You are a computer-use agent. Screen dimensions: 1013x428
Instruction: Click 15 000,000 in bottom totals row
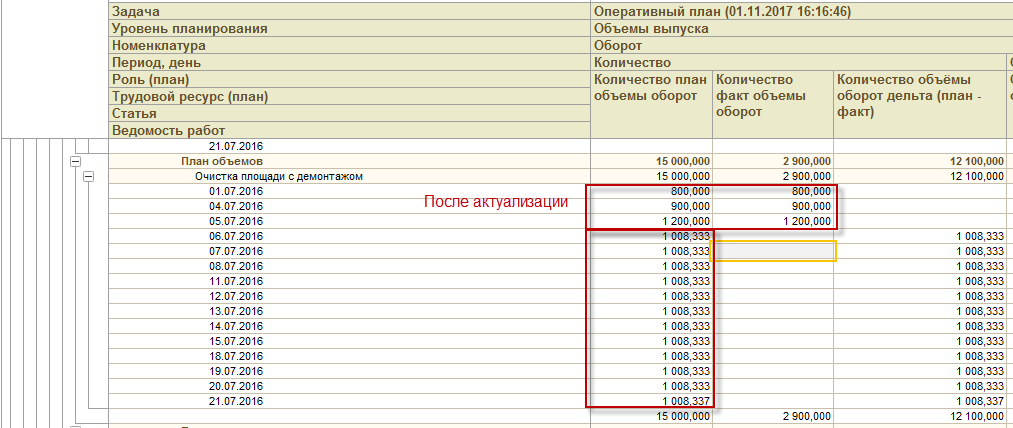[684, 416]
